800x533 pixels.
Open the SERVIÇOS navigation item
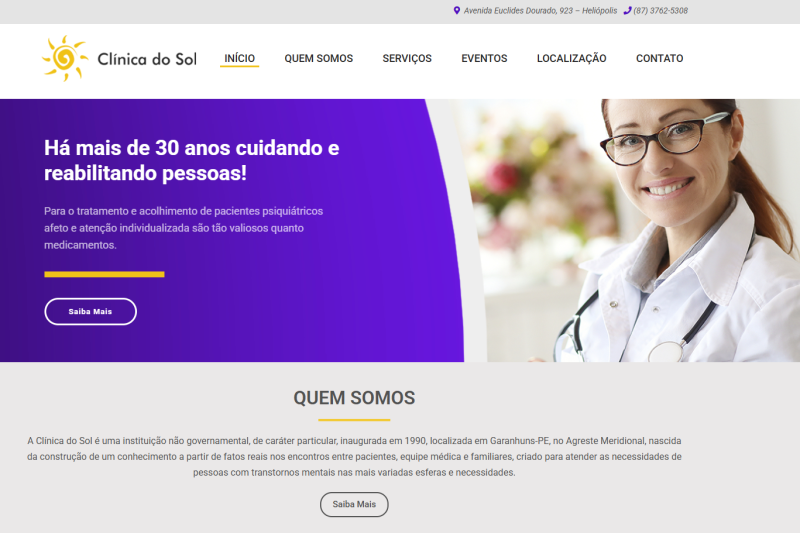(407, 58)
